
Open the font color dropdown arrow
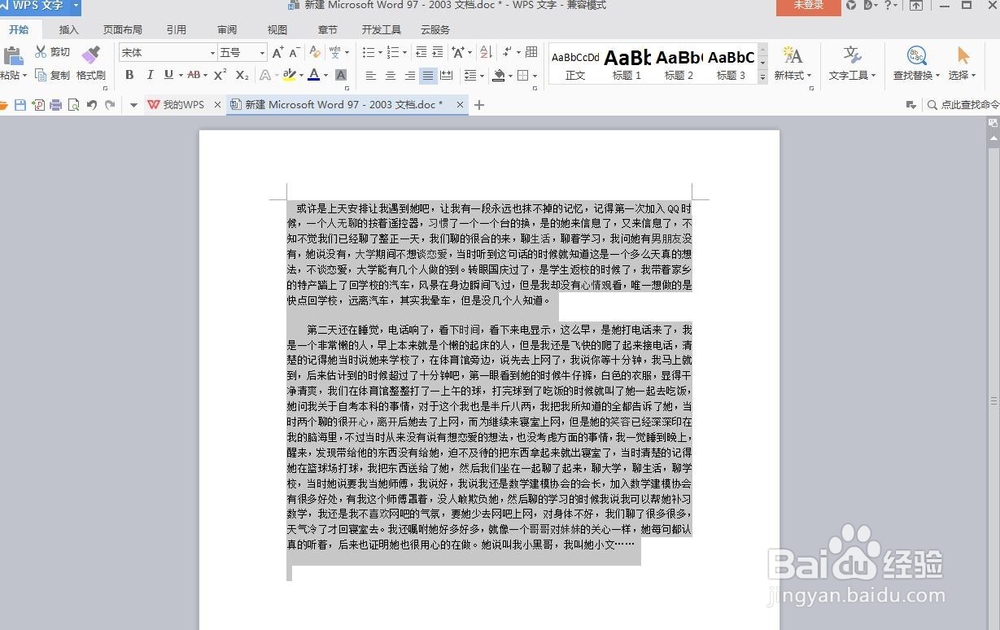tap(325, 75)
